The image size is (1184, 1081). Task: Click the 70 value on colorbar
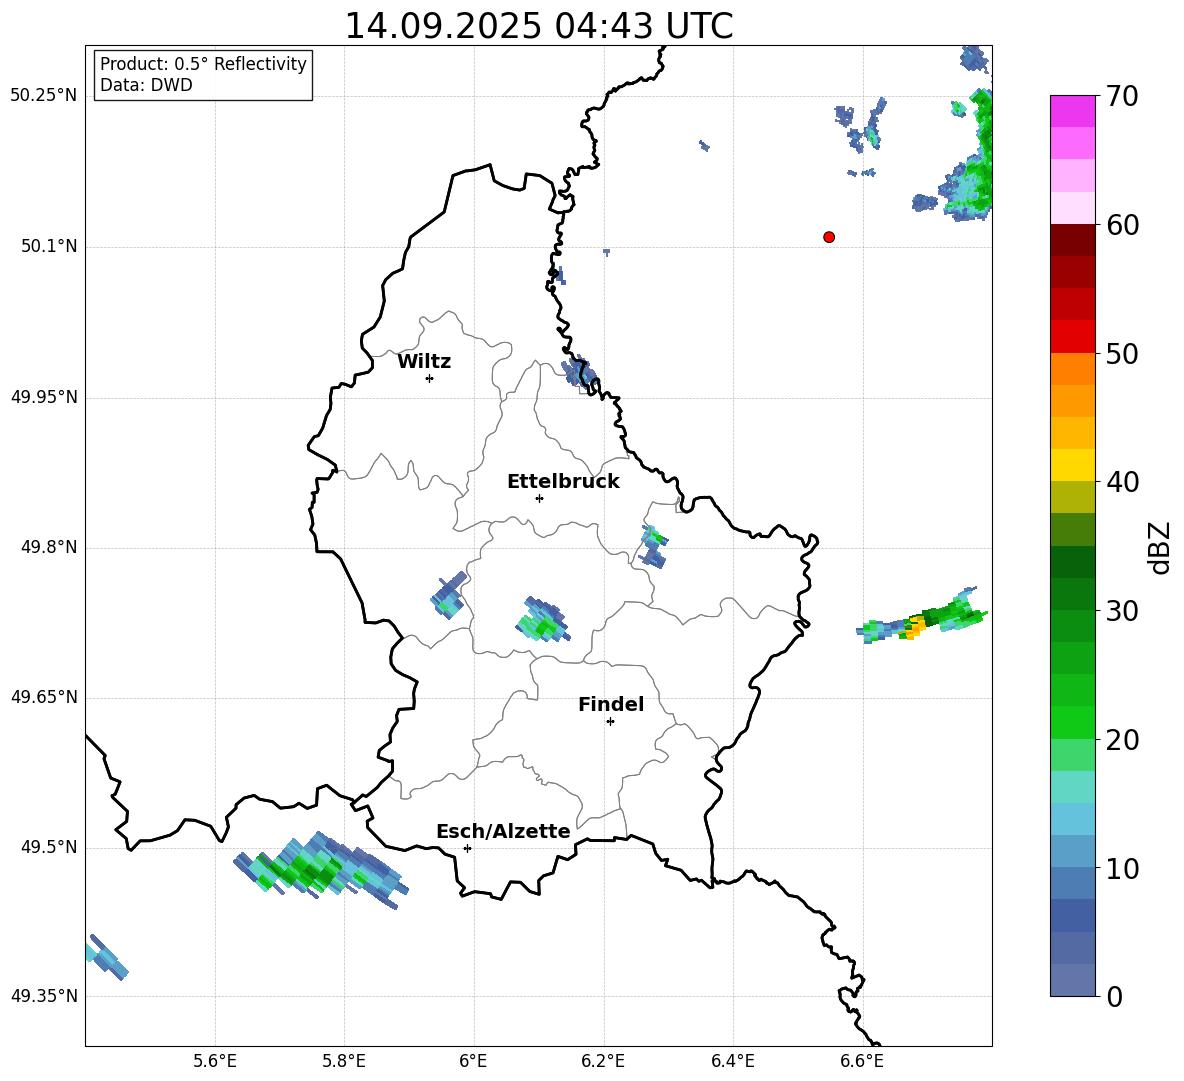click(1122, 96)
